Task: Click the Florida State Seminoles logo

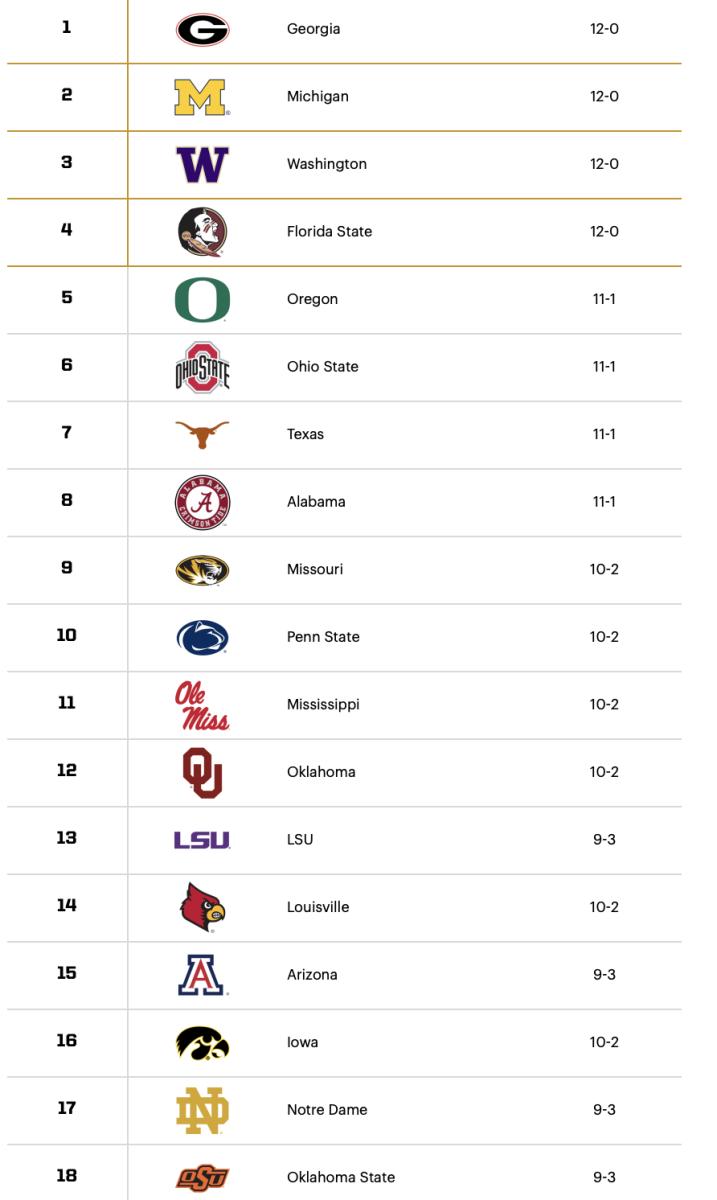Action: click(202, 232)
